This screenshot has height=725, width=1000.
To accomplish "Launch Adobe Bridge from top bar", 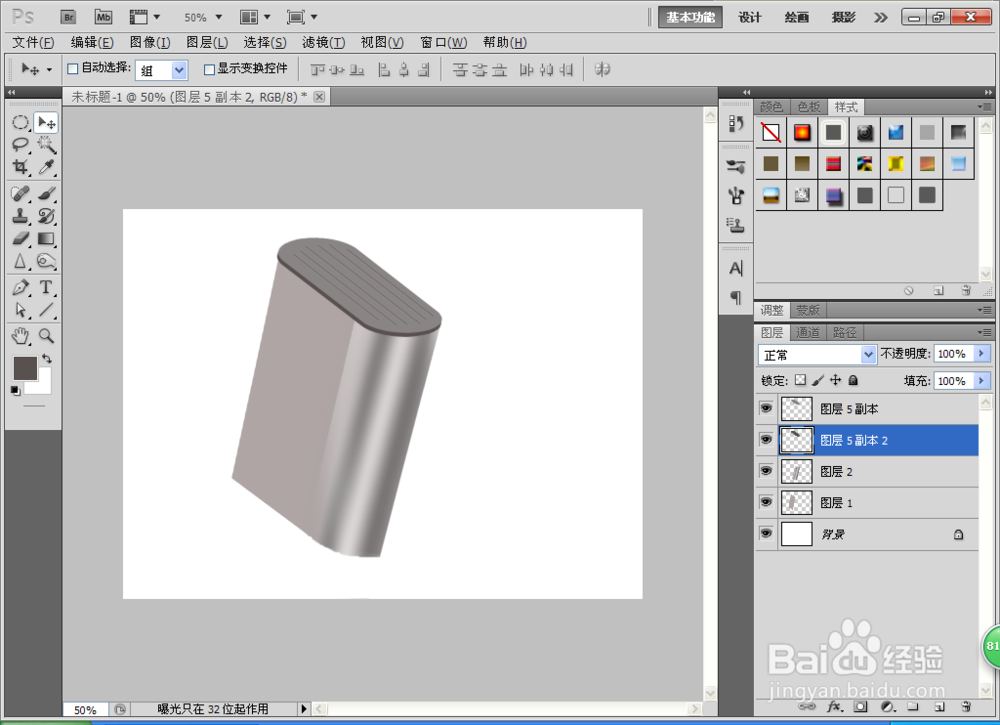I will click(x=68, y=17).
